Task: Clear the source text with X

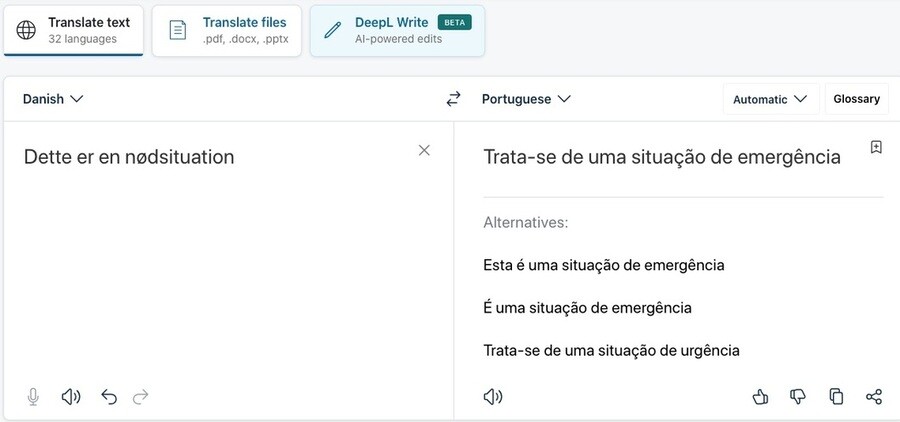Action: coord(424,150)
